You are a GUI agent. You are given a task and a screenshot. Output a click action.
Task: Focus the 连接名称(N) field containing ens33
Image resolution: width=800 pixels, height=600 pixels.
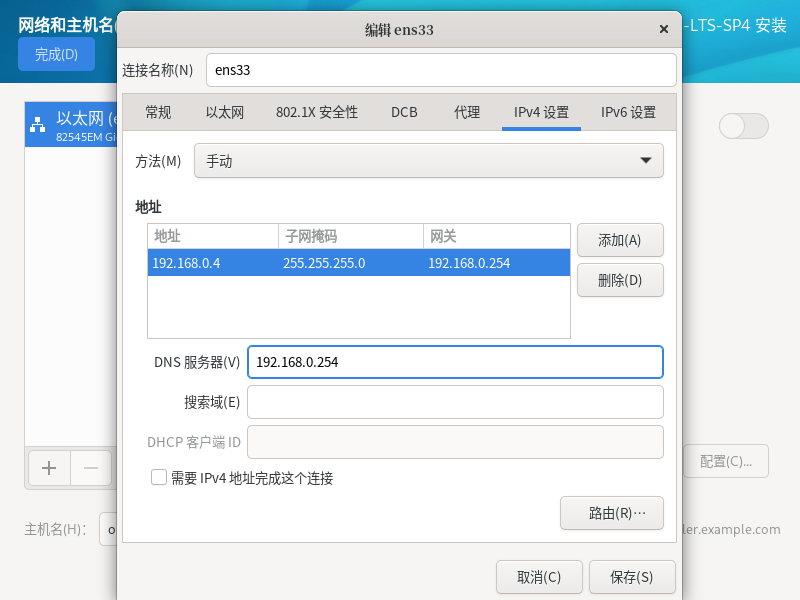[x=441, y=70]
